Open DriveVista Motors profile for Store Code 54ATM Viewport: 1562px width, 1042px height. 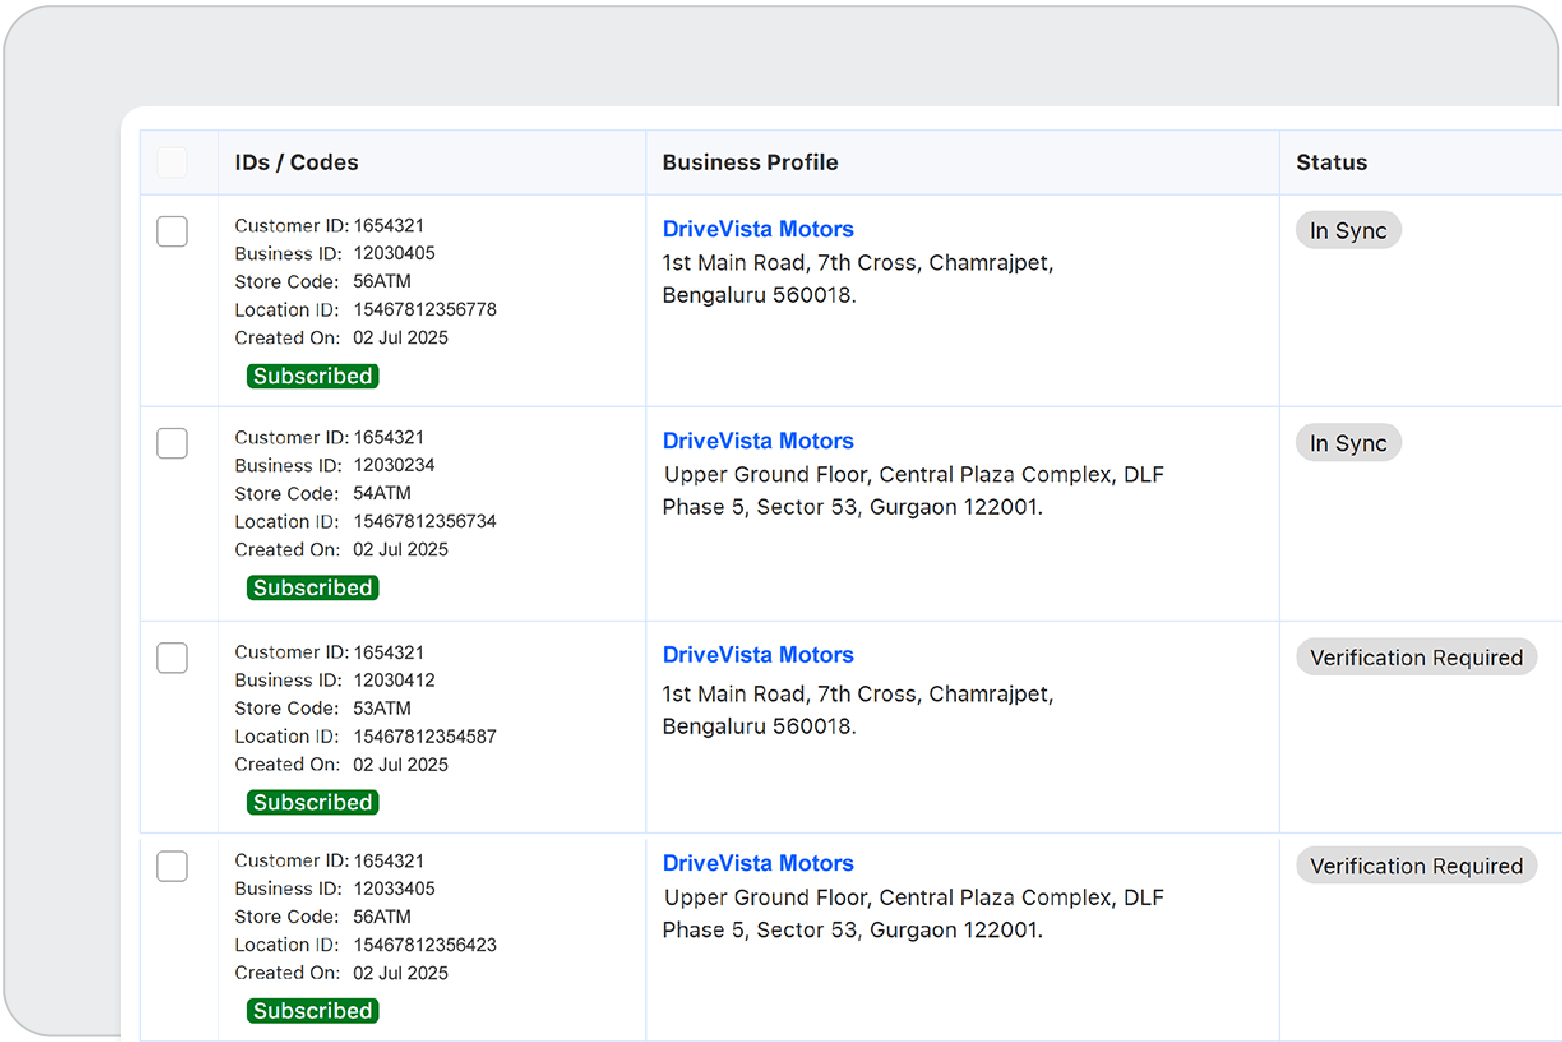click(757, 441)
